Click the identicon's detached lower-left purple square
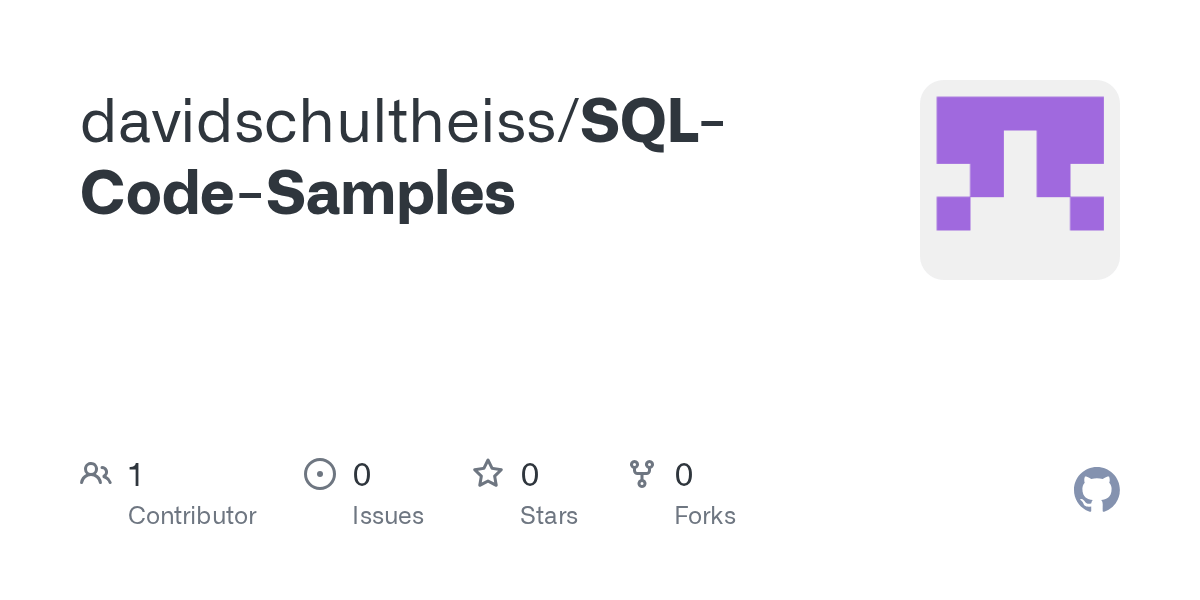The width and height of the screenshot is (1200, 600). point(953,213)
